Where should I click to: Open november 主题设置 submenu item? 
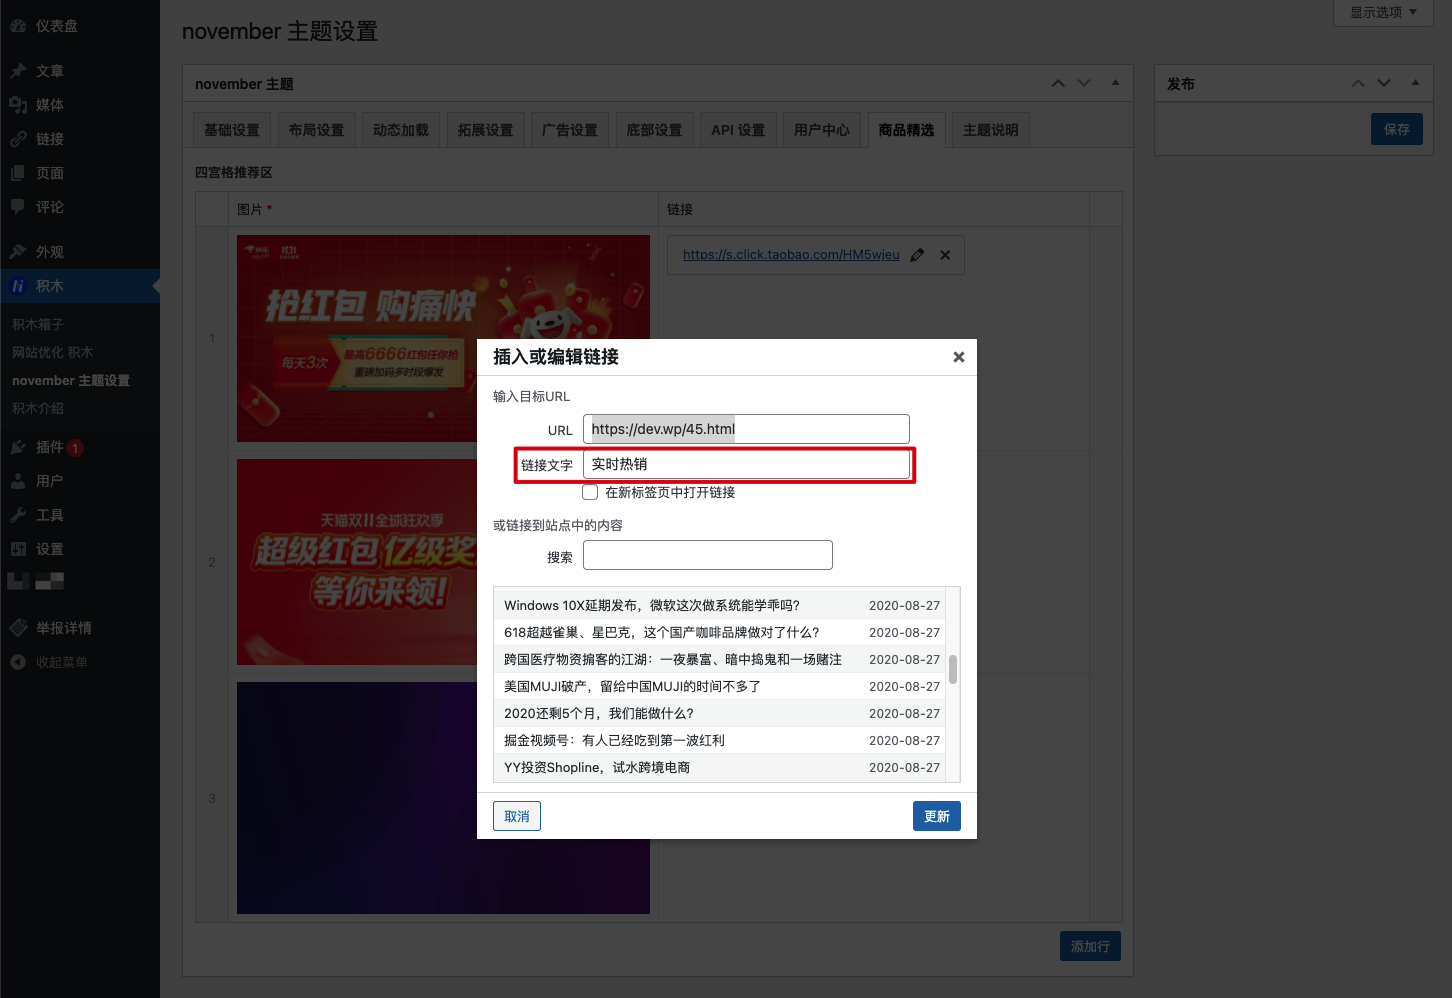pyautogui.click(x=71, y=380)
